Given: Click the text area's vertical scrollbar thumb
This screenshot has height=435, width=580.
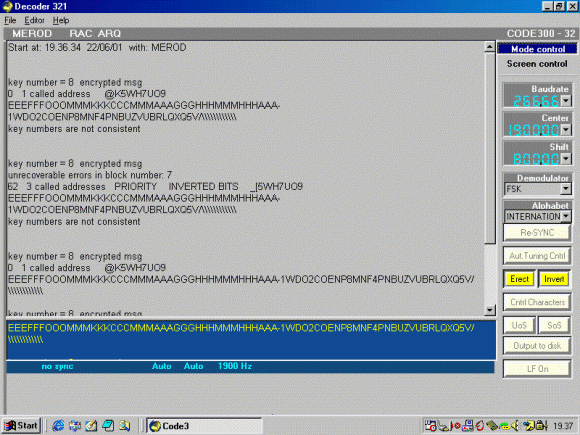Looking at the screenshot, I should tap(490, 148).
